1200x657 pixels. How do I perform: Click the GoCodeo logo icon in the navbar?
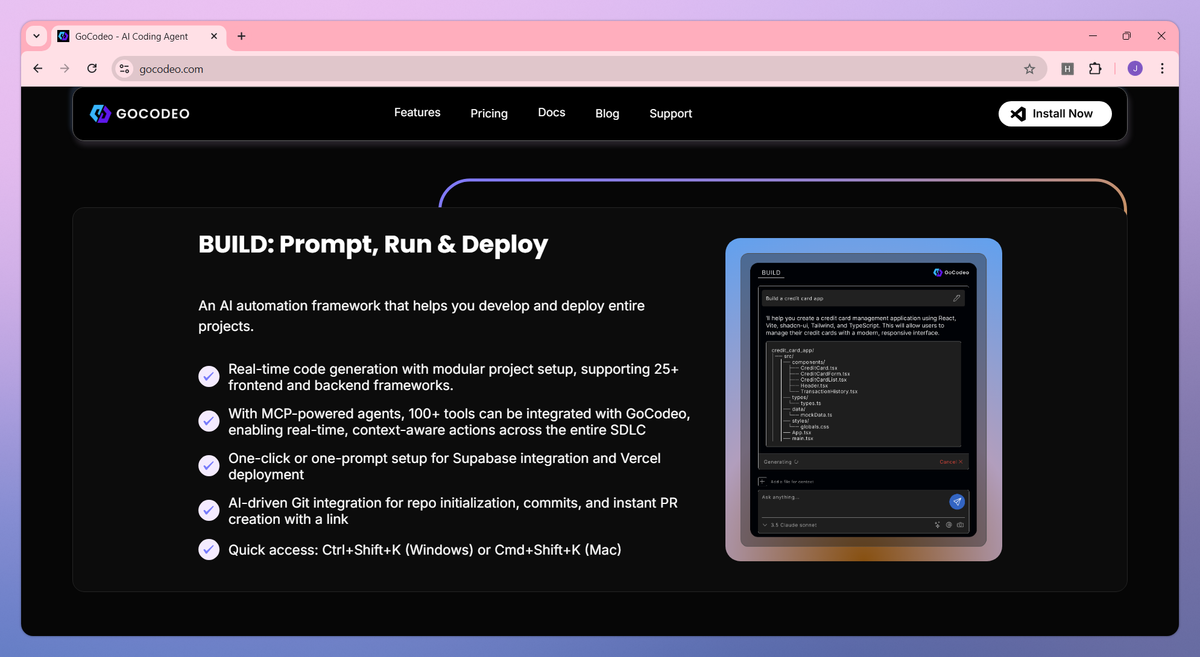pos(99,114)
